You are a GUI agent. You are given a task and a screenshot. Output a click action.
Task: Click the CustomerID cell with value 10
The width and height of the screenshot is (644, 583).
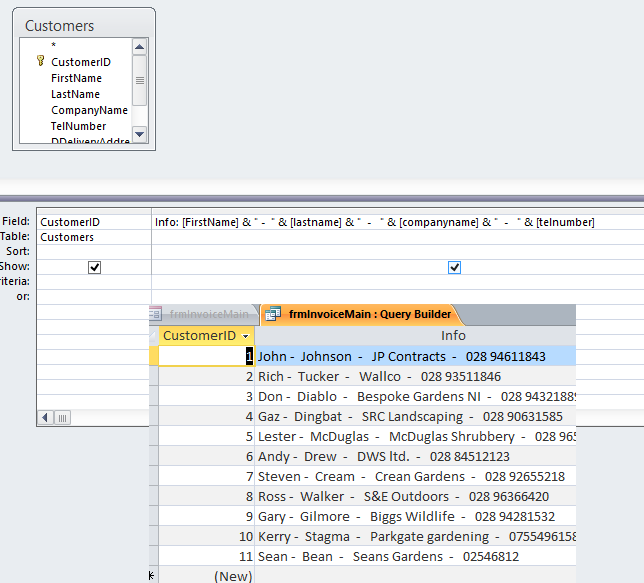207,537
